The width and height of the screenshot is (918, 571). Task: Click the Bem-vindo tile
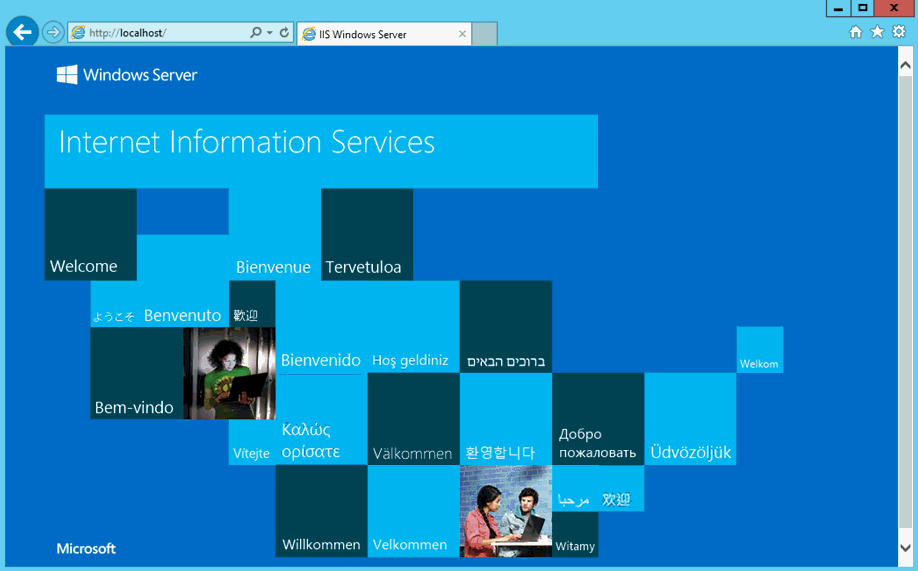(136, 372)
